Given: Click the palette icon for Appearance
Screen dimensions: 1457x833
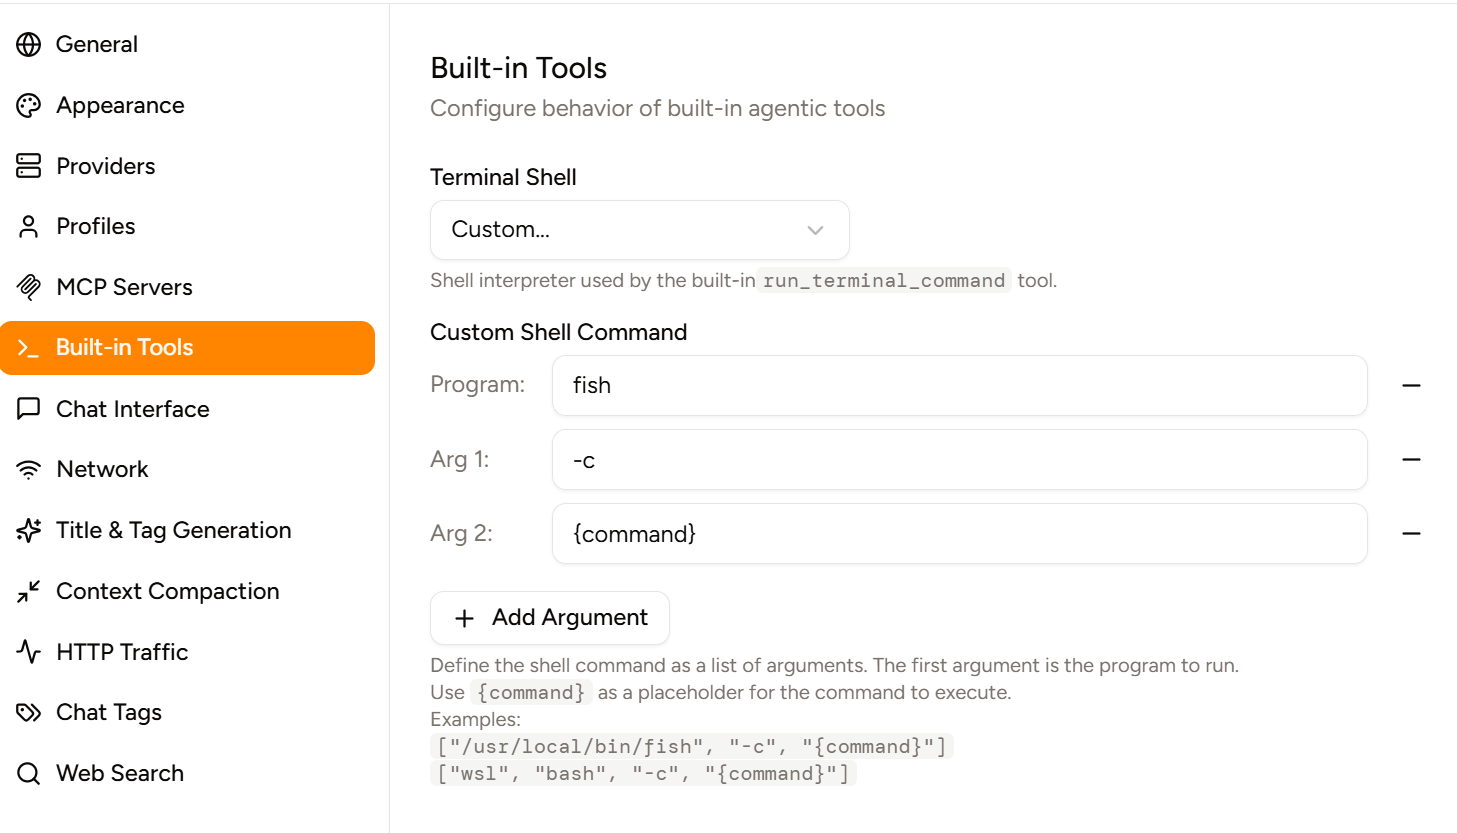Looking at the screenshot, I should point(29,105).
